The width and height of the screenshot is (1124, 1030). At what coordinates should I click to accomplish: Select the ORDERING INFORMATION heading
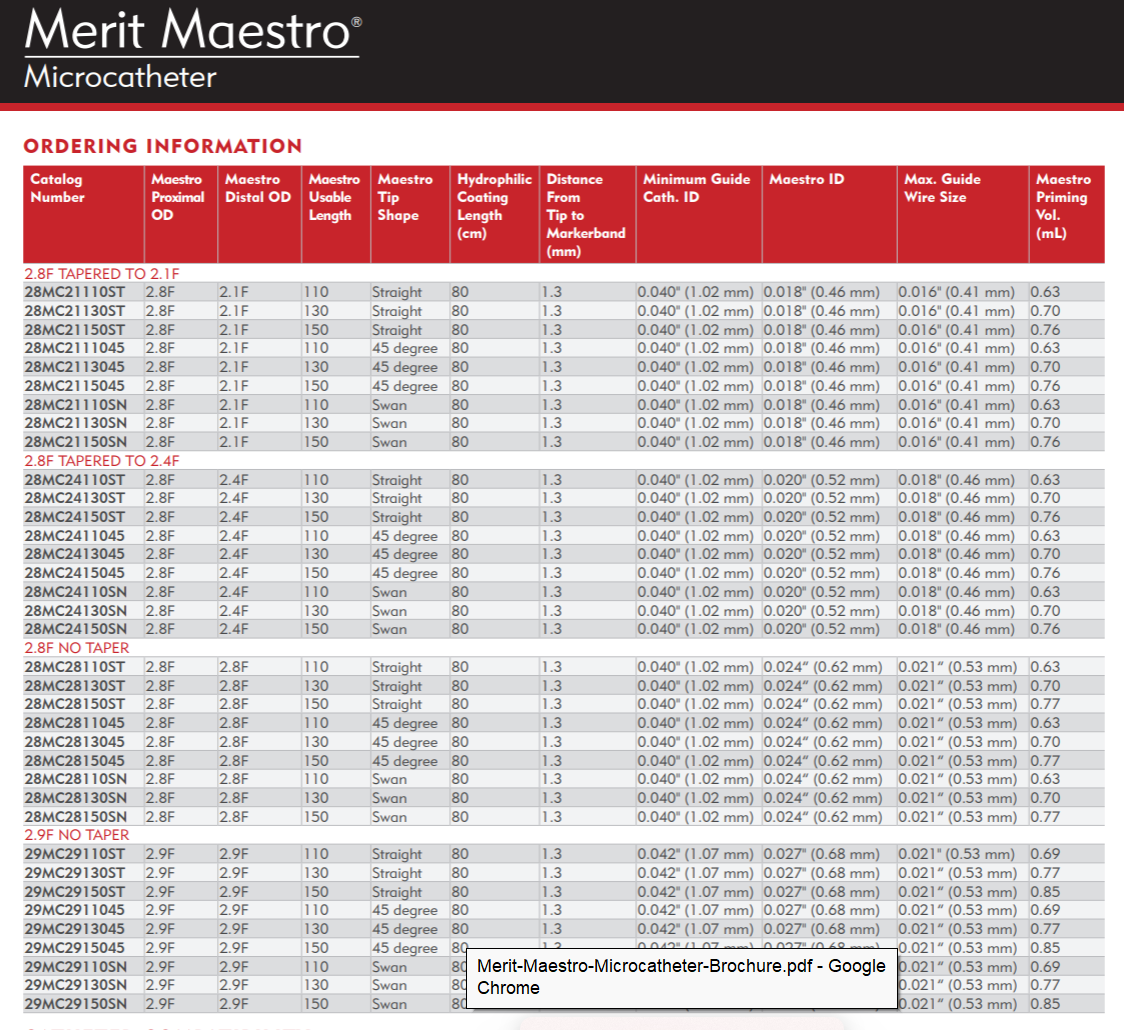coord(162,146)
